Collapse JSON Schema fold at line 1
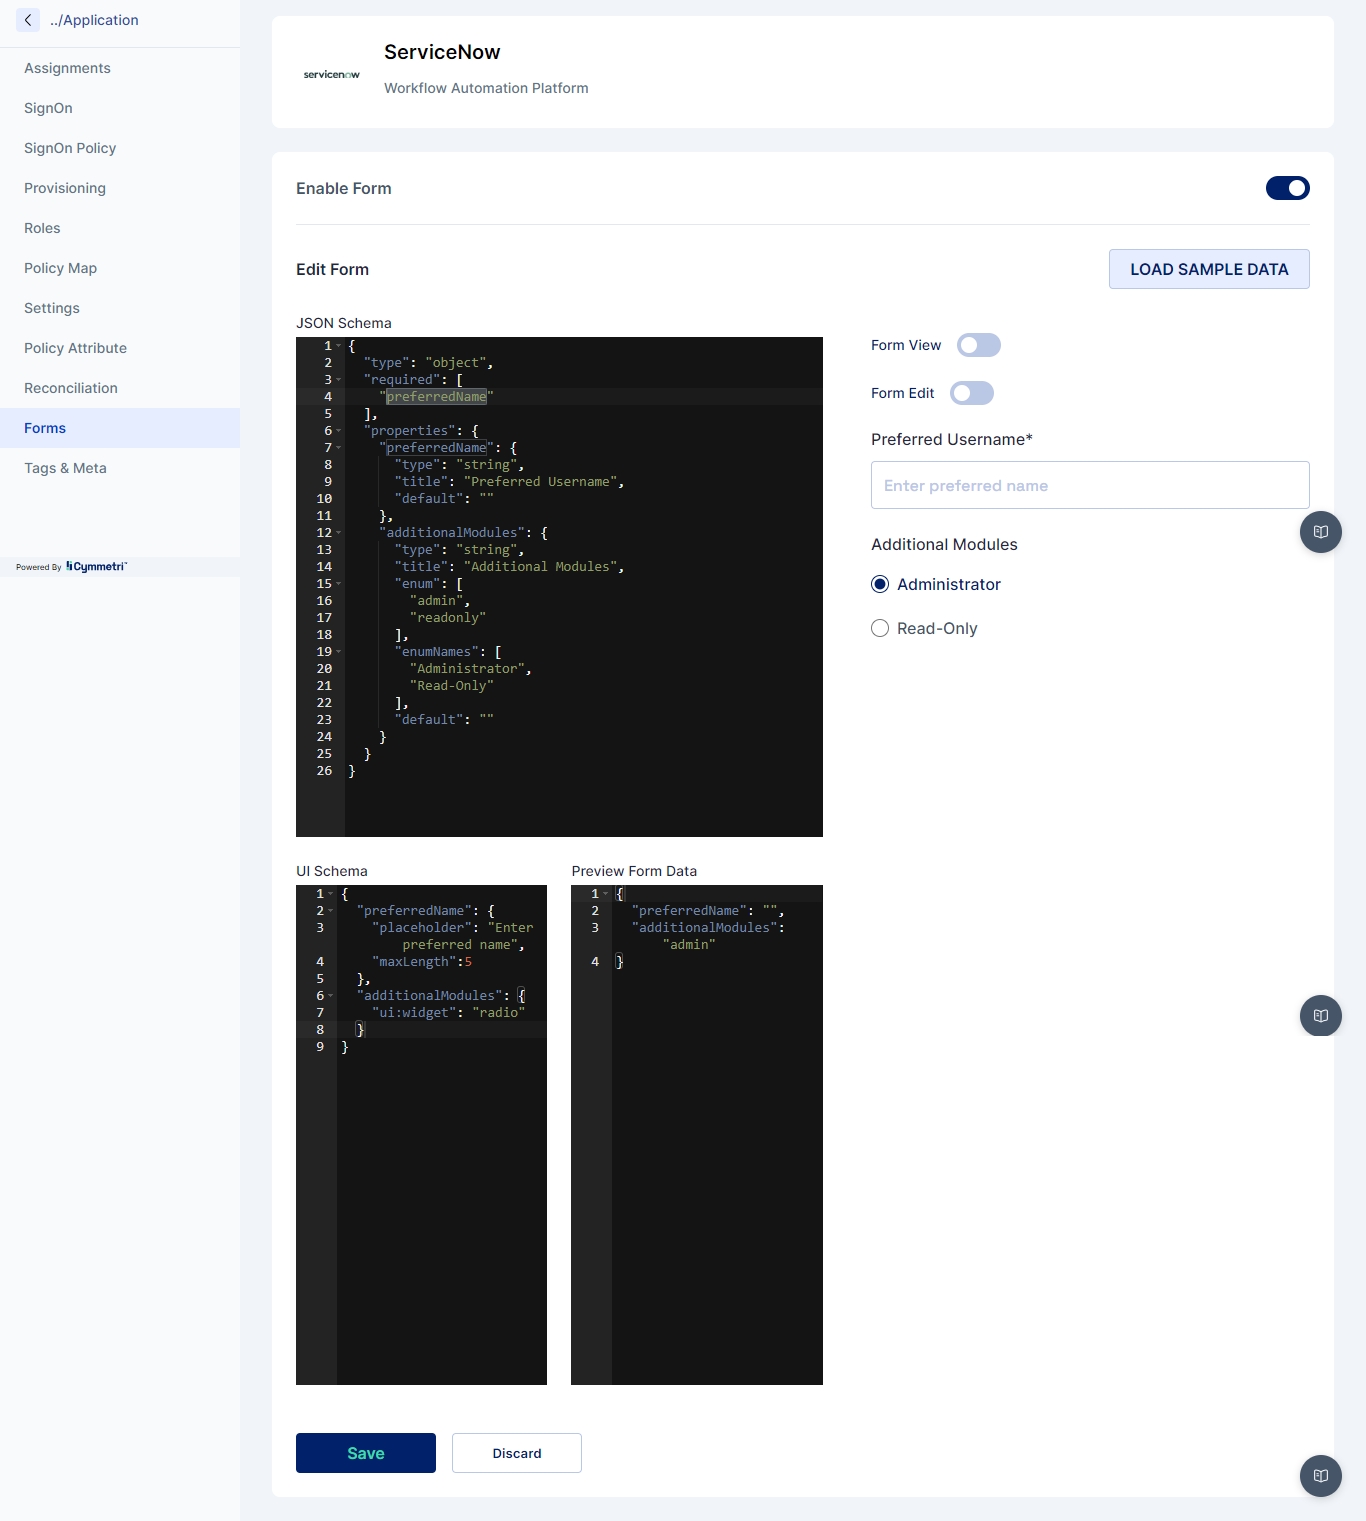1366x1521 pixels. point(339,346)
